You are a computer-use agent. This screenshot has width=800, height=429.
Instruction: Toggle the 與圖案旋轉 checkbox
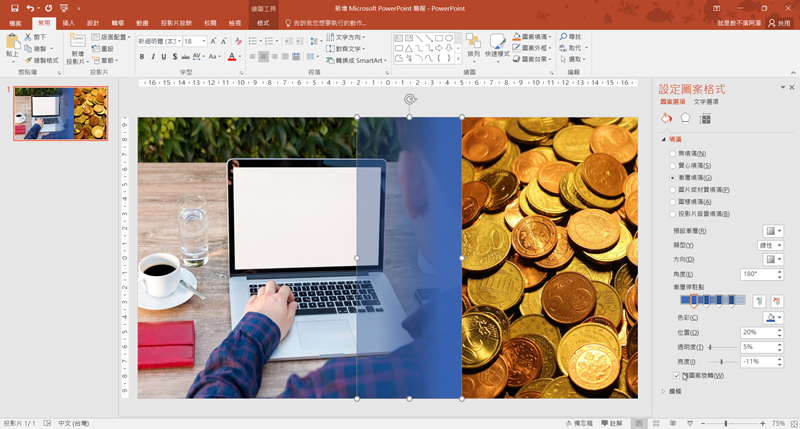(x=677, y=375)
